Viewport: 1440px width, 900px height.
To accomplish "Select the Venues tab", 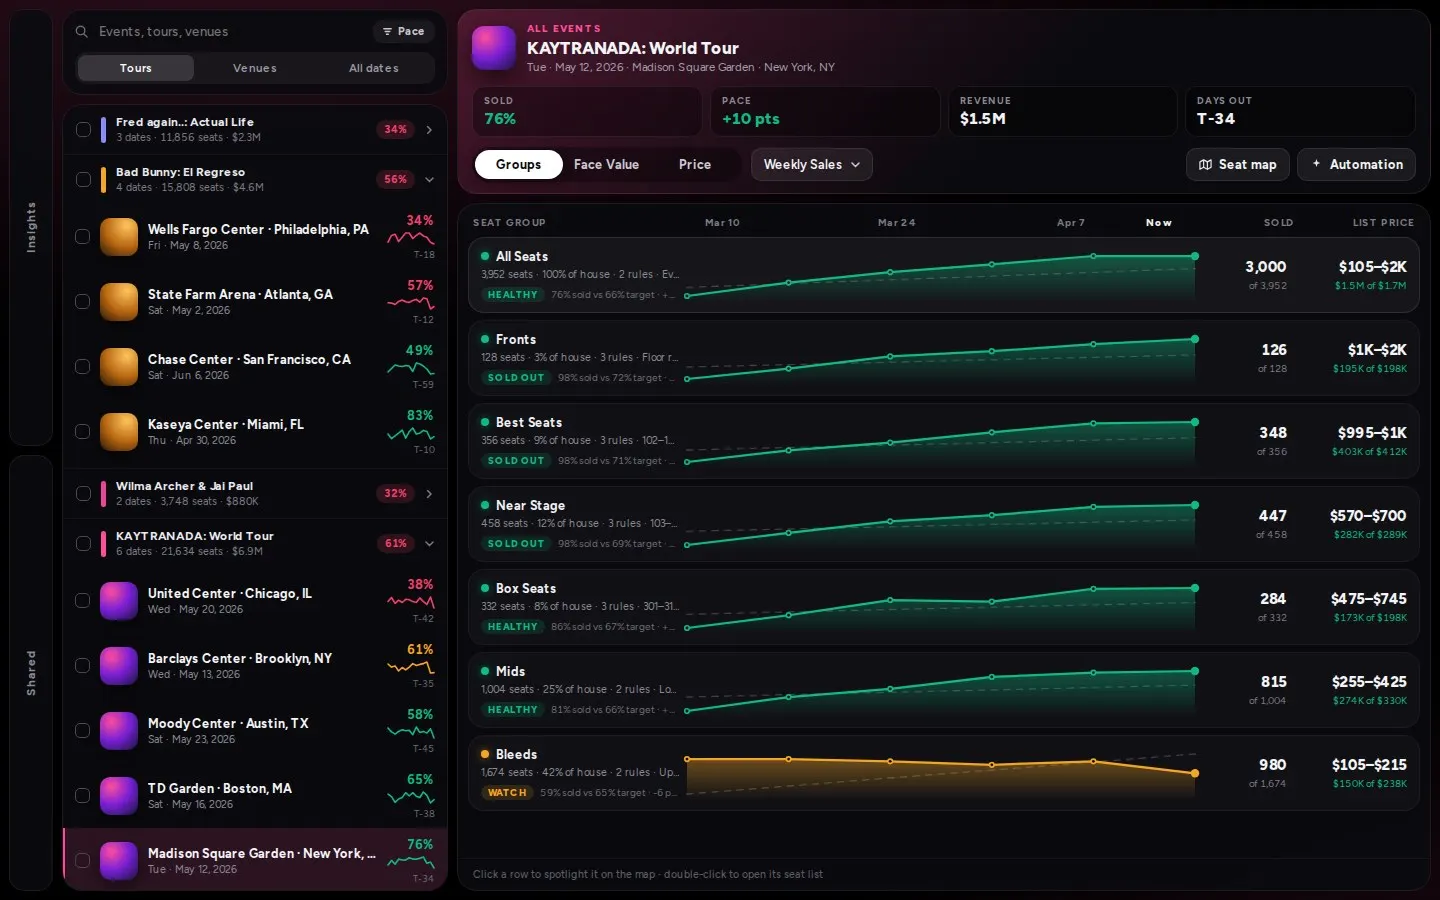I will coord(255,68).
